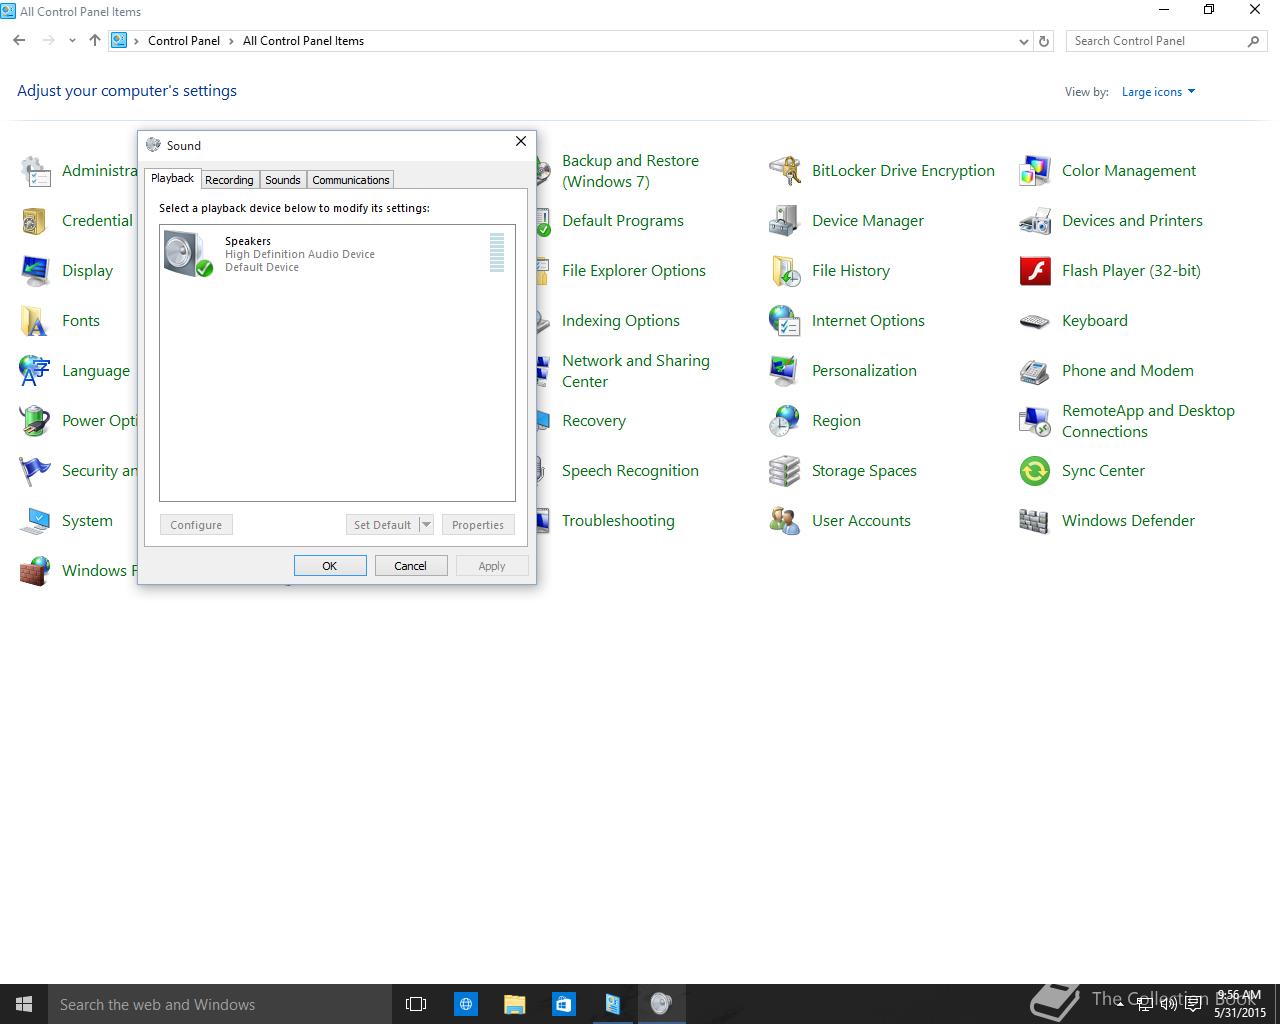Image resolution: width=1280 pixels, height=1024 pixels.
Task: Select the Playback tab
Action: pyautogui.click(x=173, y=178)
